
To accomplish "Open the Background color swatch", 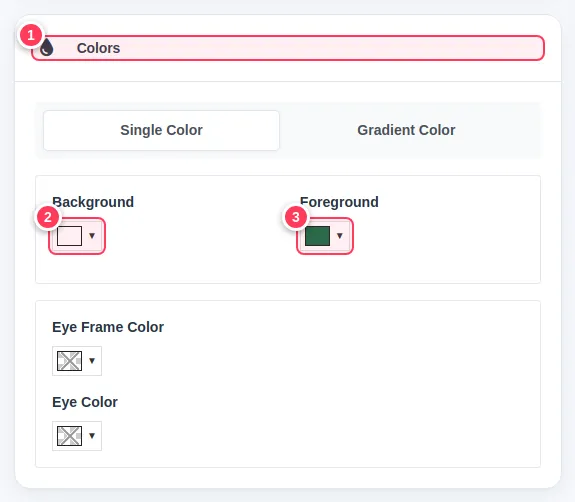I will [x=70, y=236].
